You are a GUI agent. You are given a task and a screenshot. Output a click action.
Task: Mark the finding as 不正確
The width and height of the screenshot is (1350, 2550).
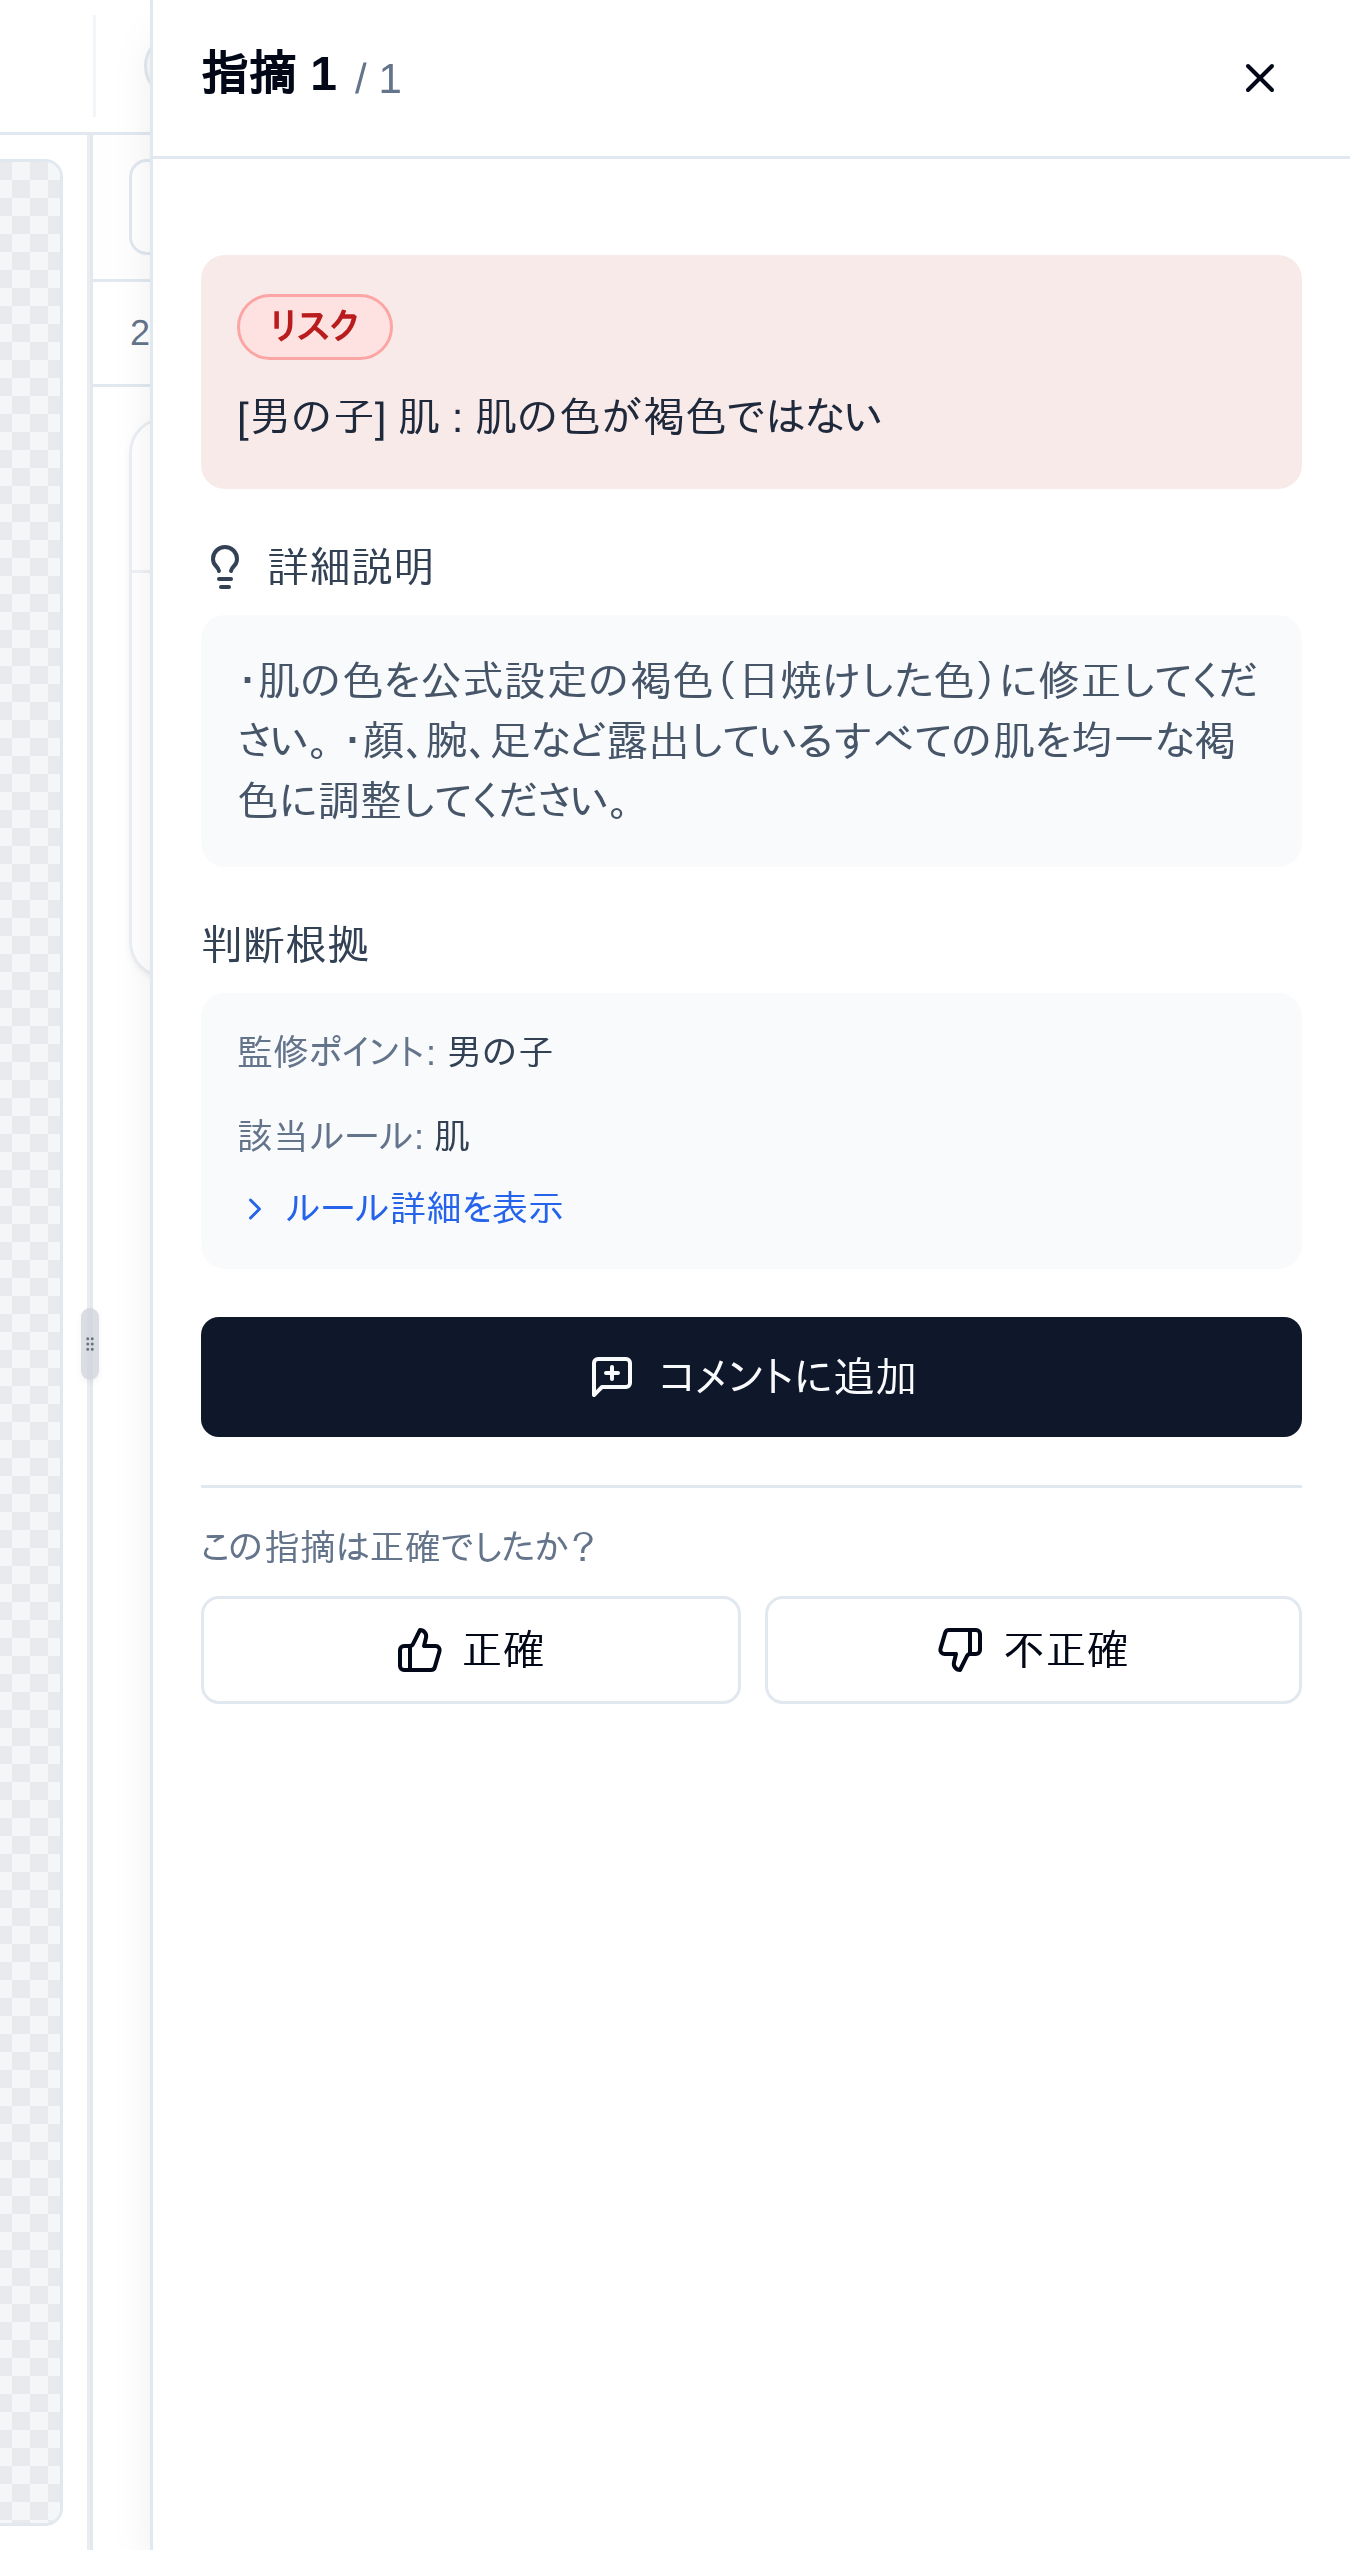click(1032, 1649)
